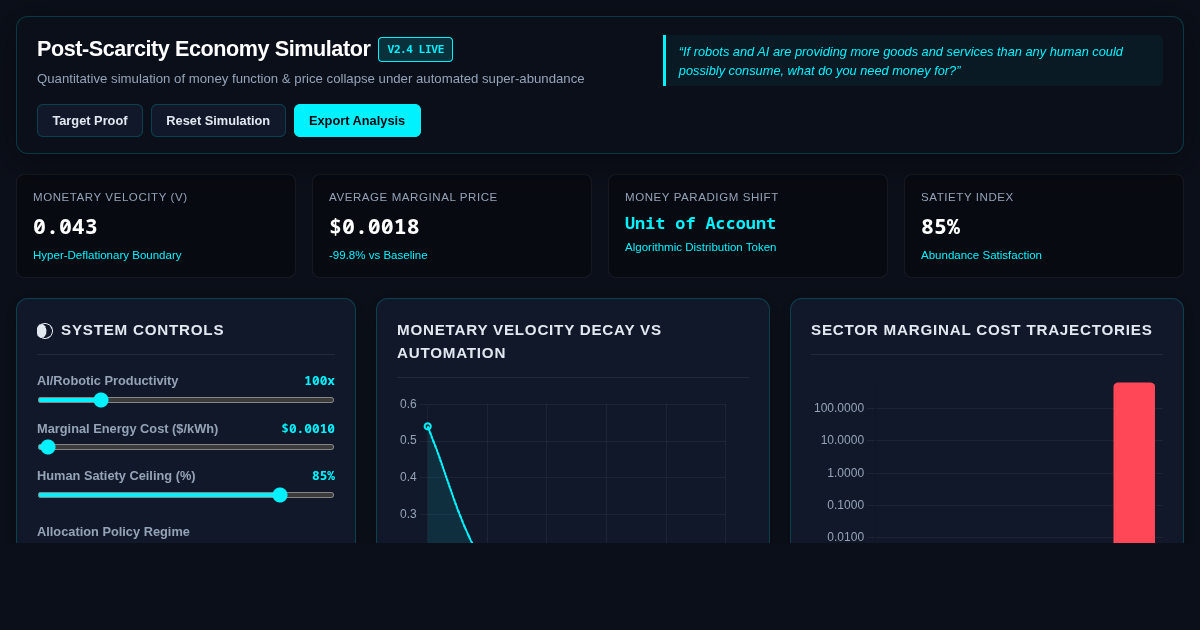
Task: Click the -99.8% vs Baseline text
Action: click(x=378, y=255)
